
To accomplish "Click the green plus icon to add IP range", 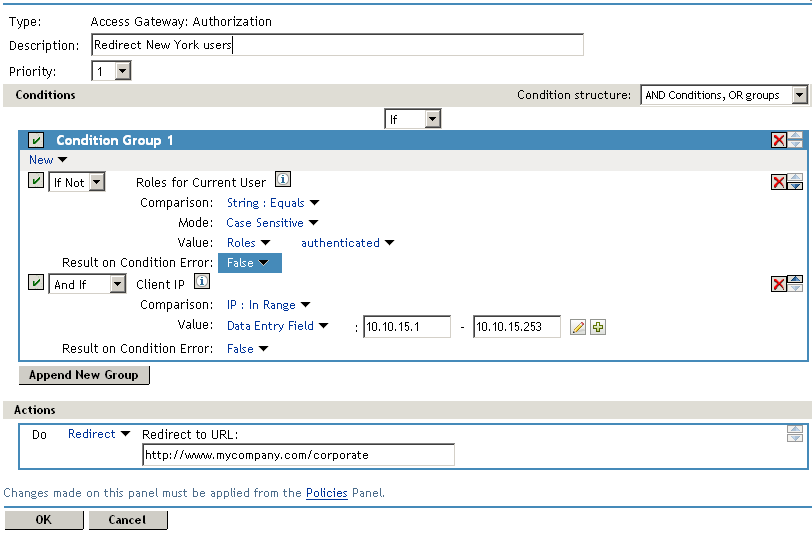I will 598,327.
